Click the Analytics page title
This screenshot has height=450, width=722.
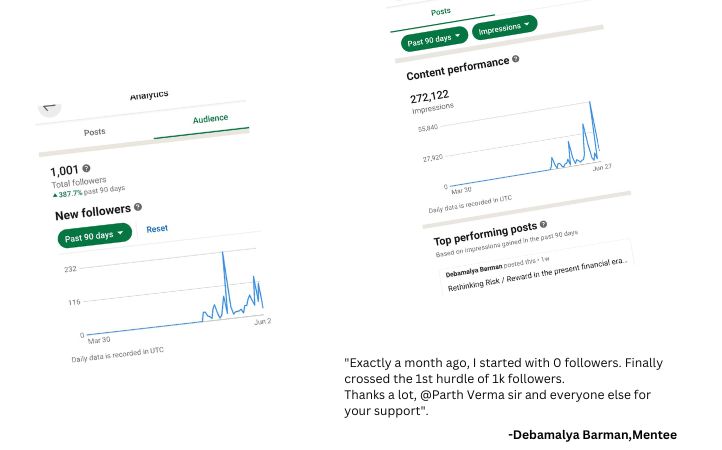tap(149, 95)
